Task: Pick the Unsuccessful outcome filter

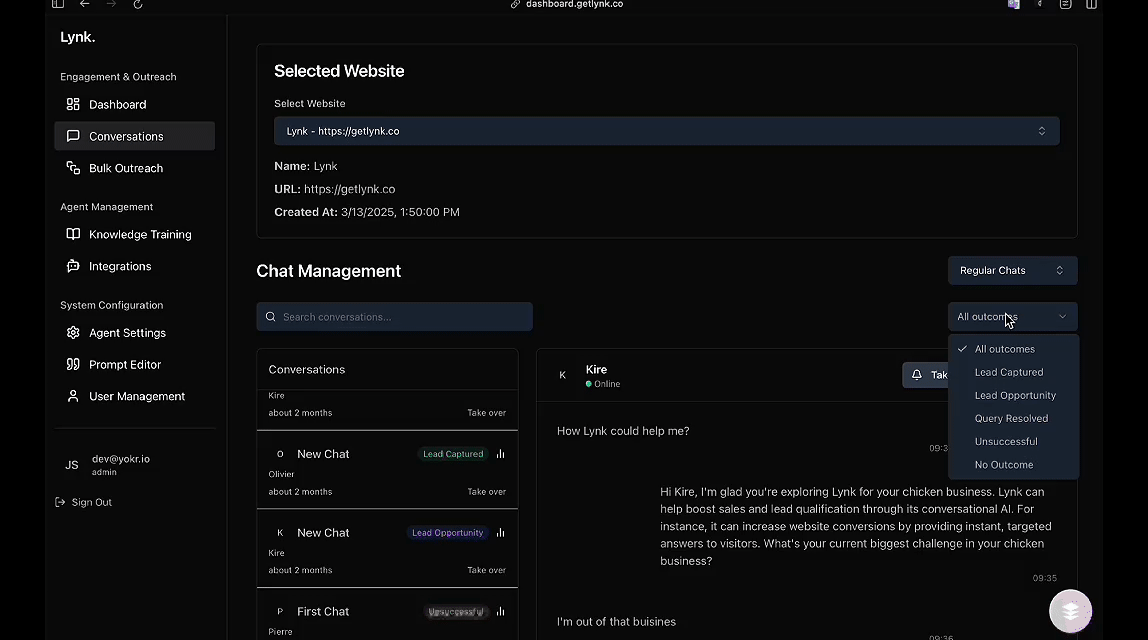Action: [x=1005, y=441]
